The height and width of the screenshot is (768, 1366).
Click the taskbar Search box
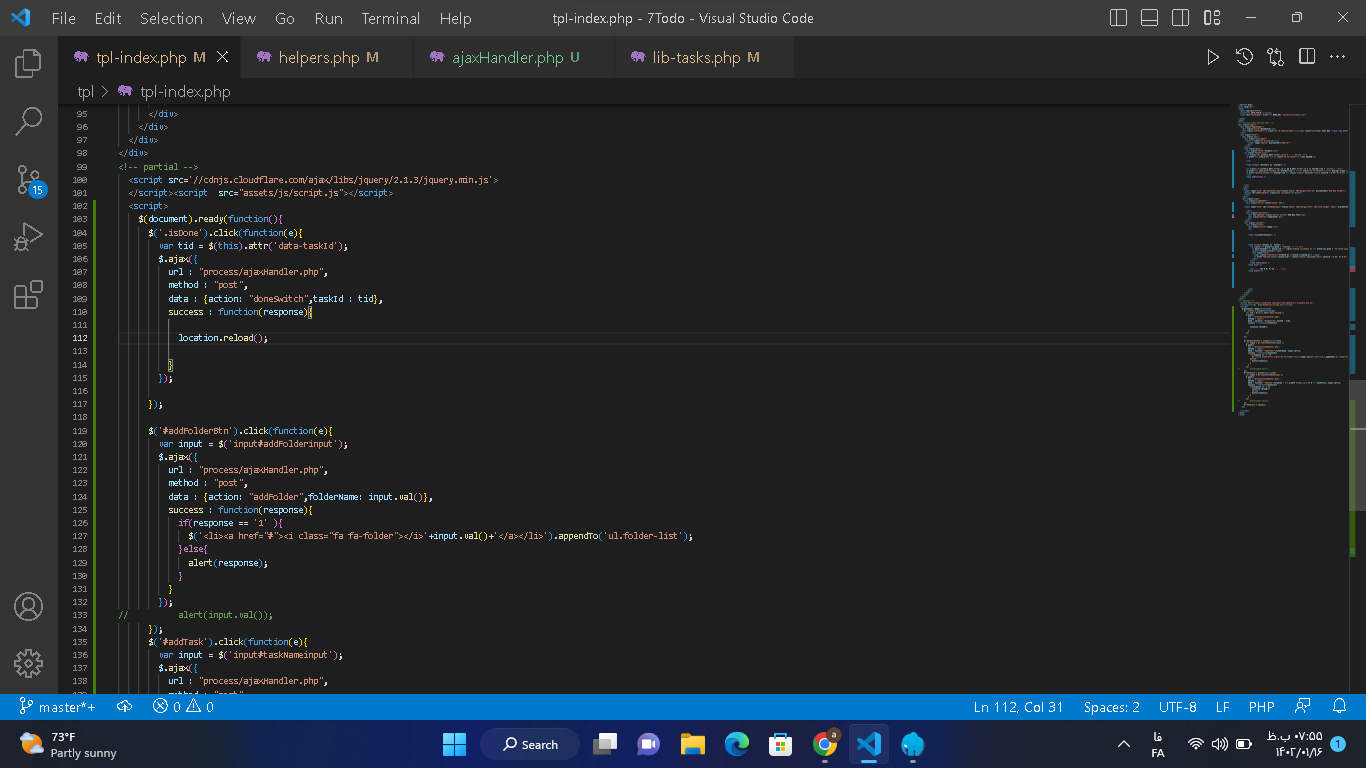point(530,744)
